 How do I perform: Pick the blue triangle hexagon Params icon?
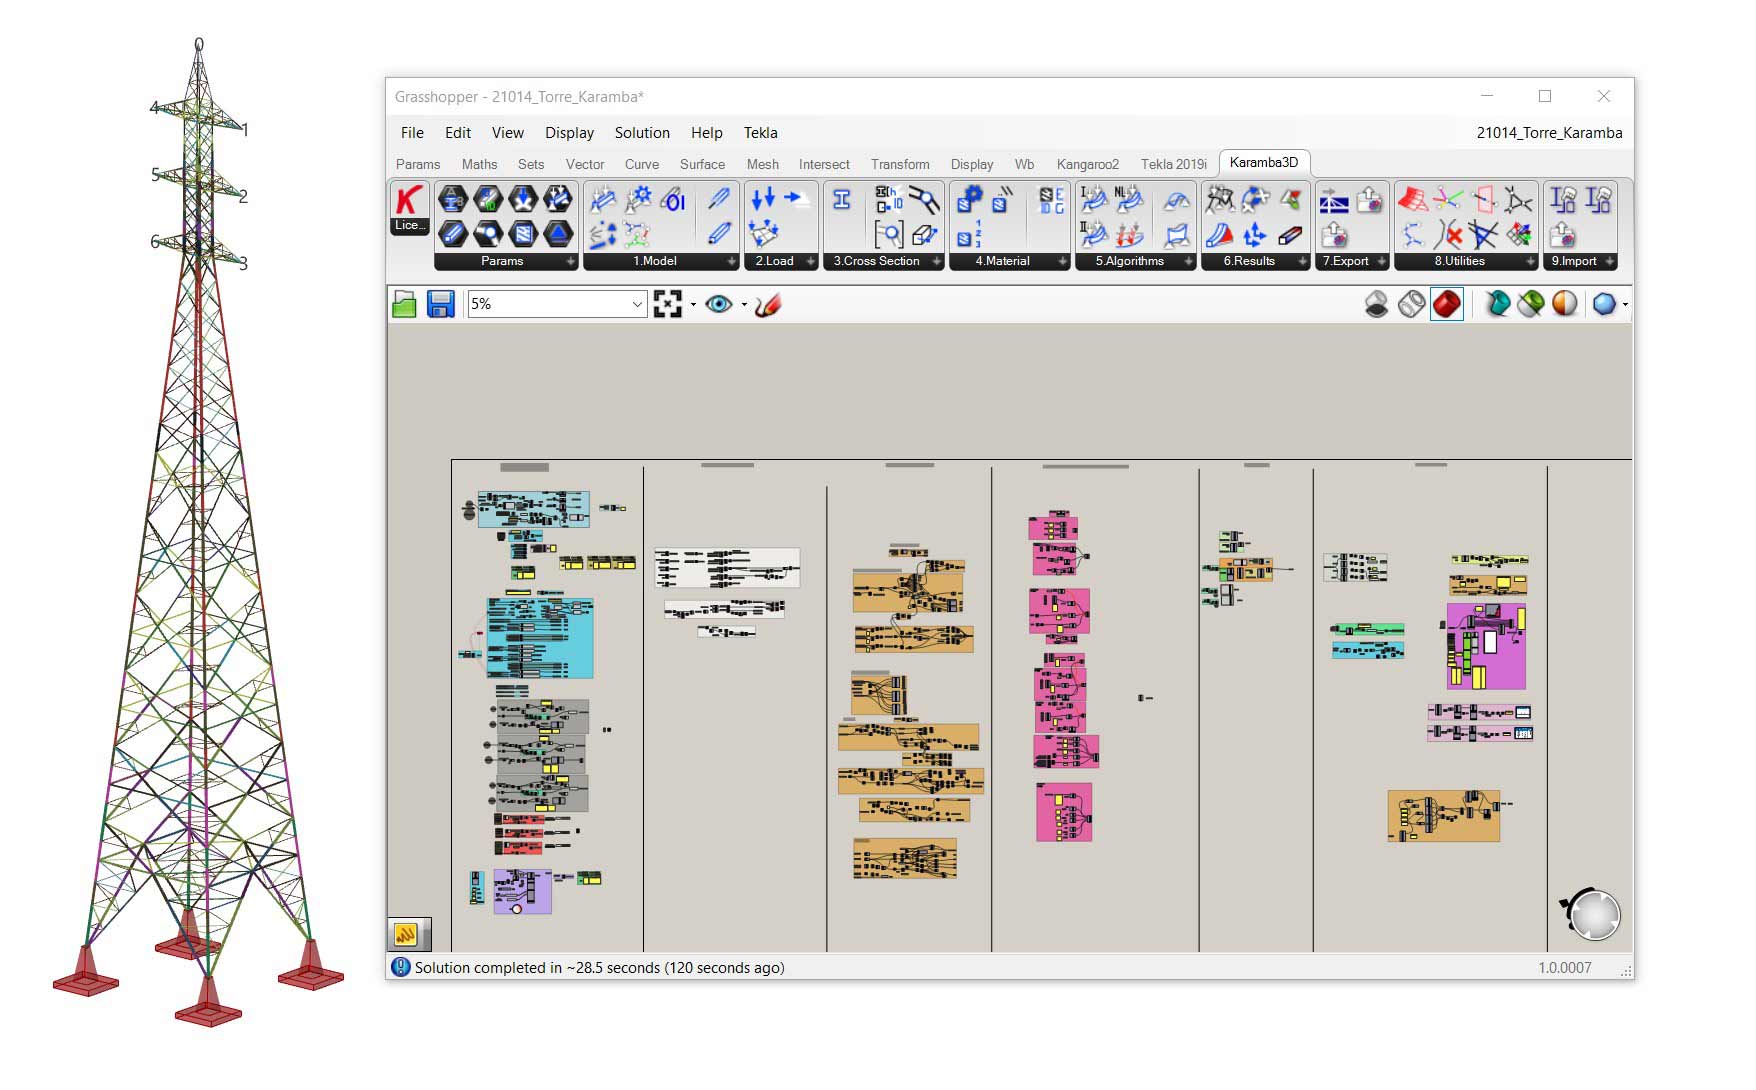tap(558, 234)
